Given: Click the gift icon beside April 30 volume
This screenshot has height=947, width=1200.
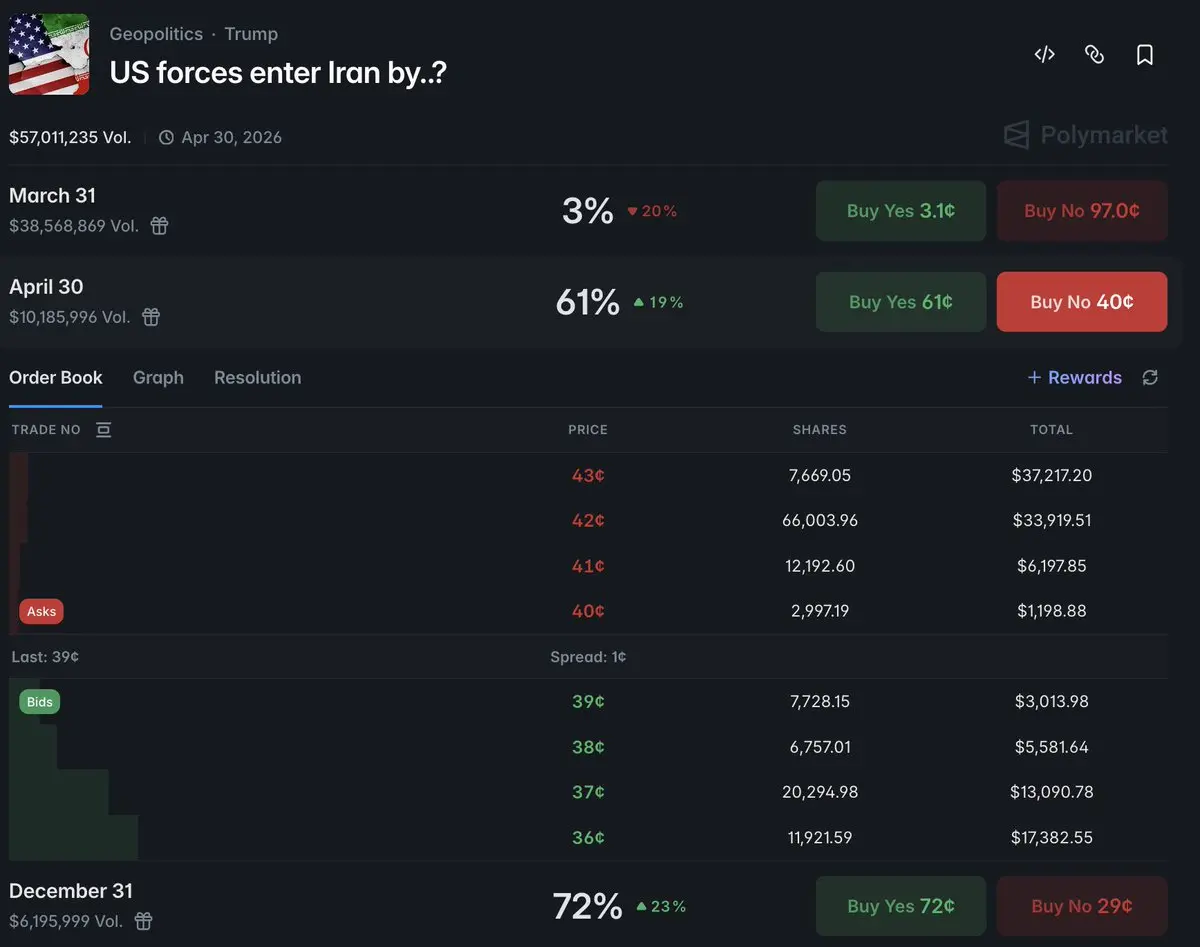Looking at the screenshot, I should point(151,317).
